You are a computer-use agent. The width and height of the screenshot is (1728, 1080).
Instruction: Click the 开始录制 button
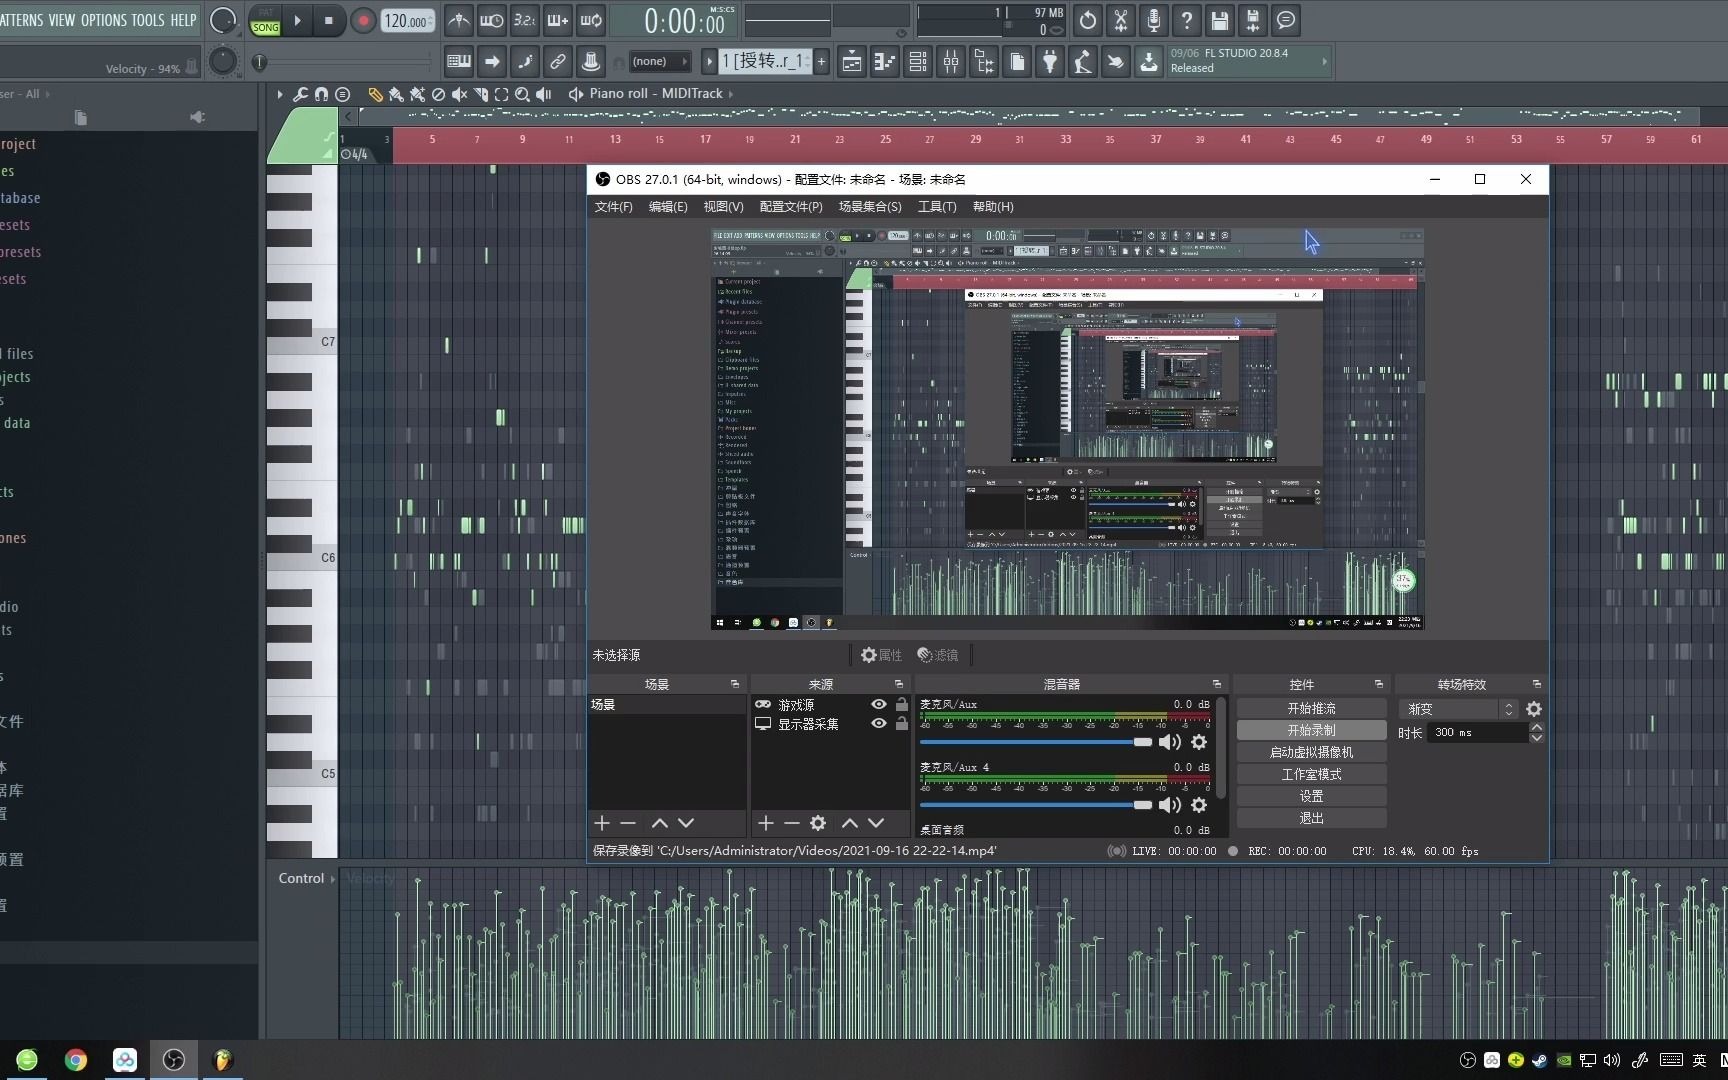click(1311, 730)
